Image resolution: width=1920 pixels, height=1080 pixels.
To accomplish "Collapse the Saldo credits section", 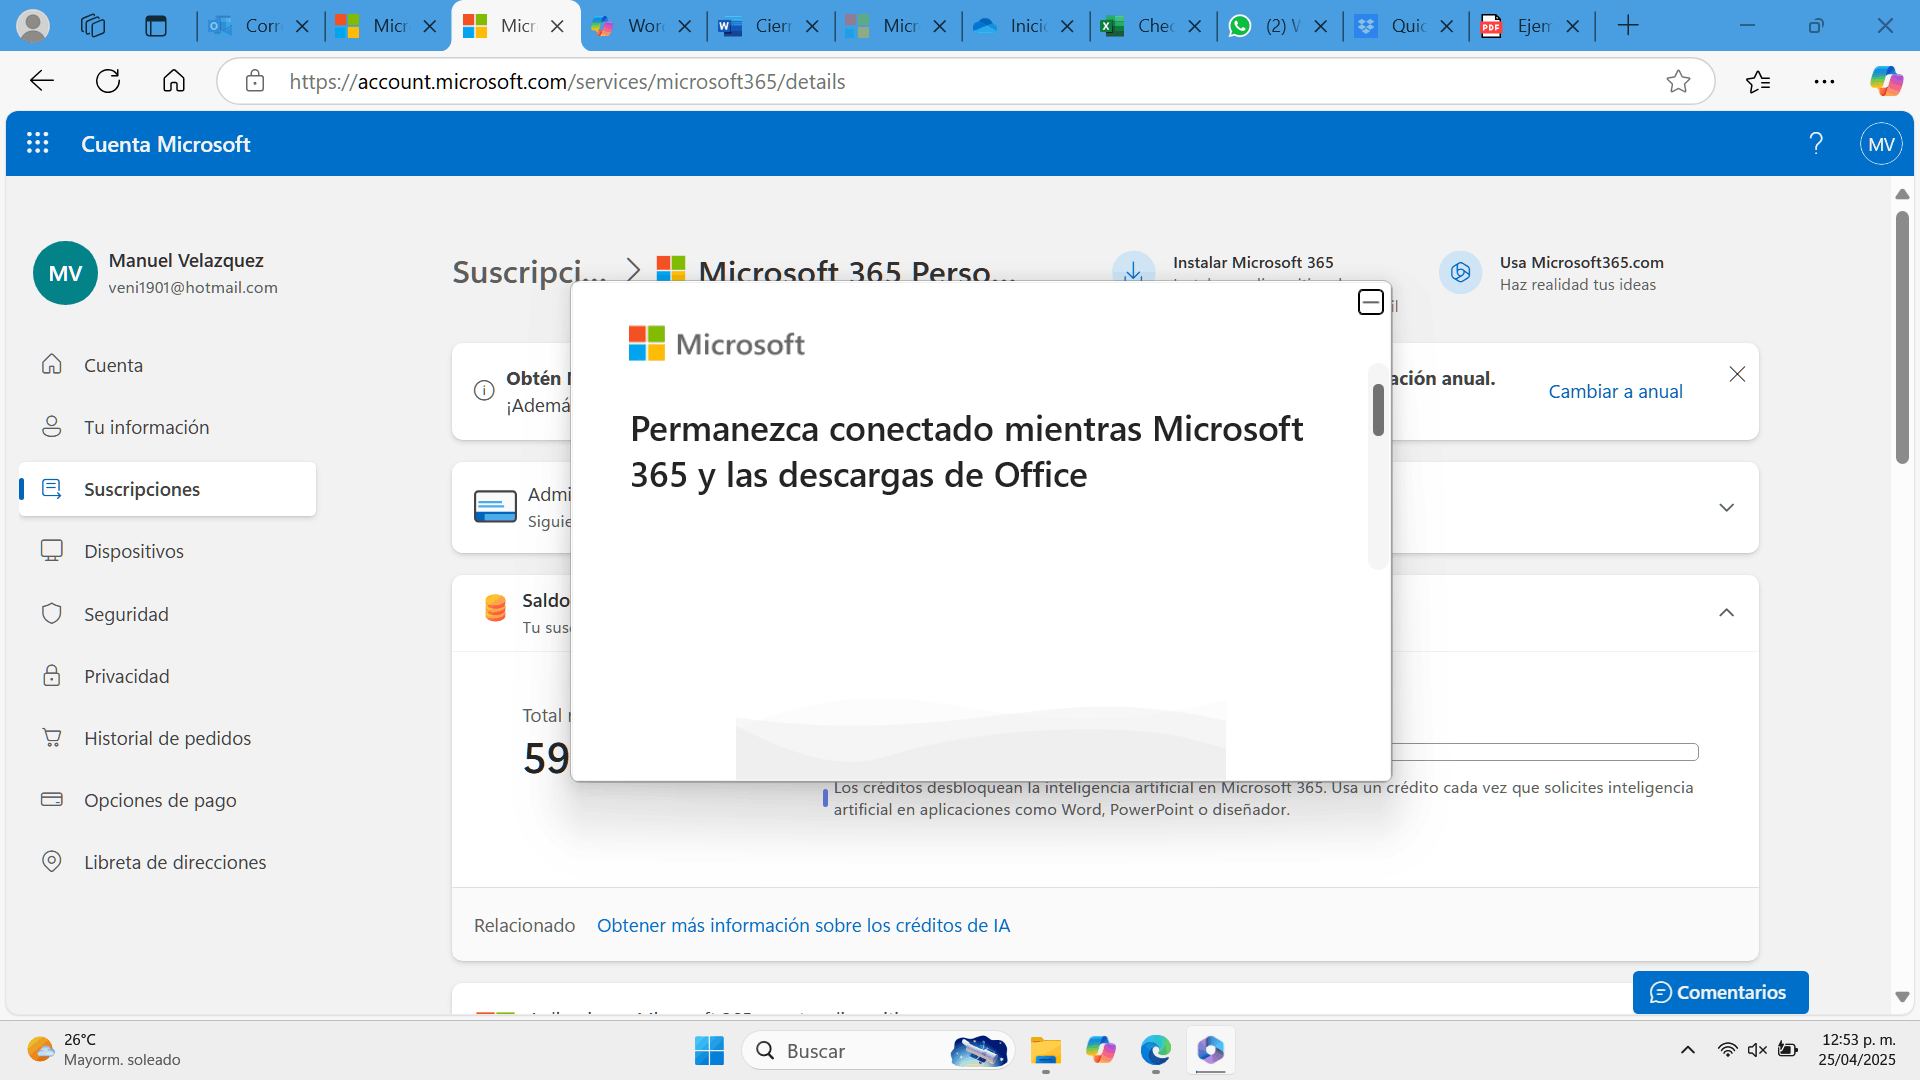I will pos(1726,613).
